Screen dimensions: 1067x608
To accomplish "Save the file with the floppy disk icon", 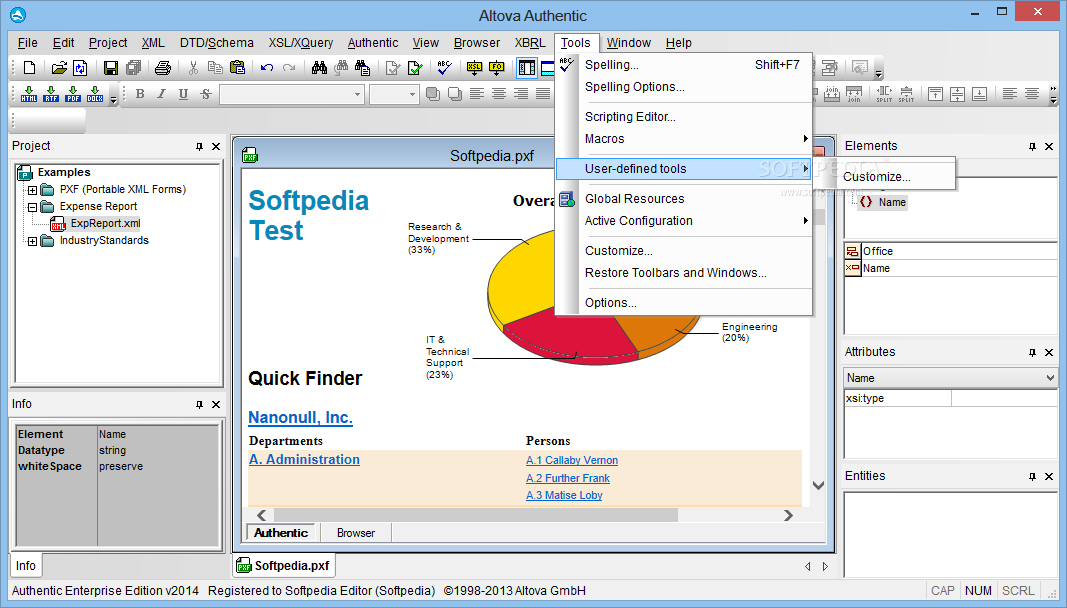I will [111, 67].
